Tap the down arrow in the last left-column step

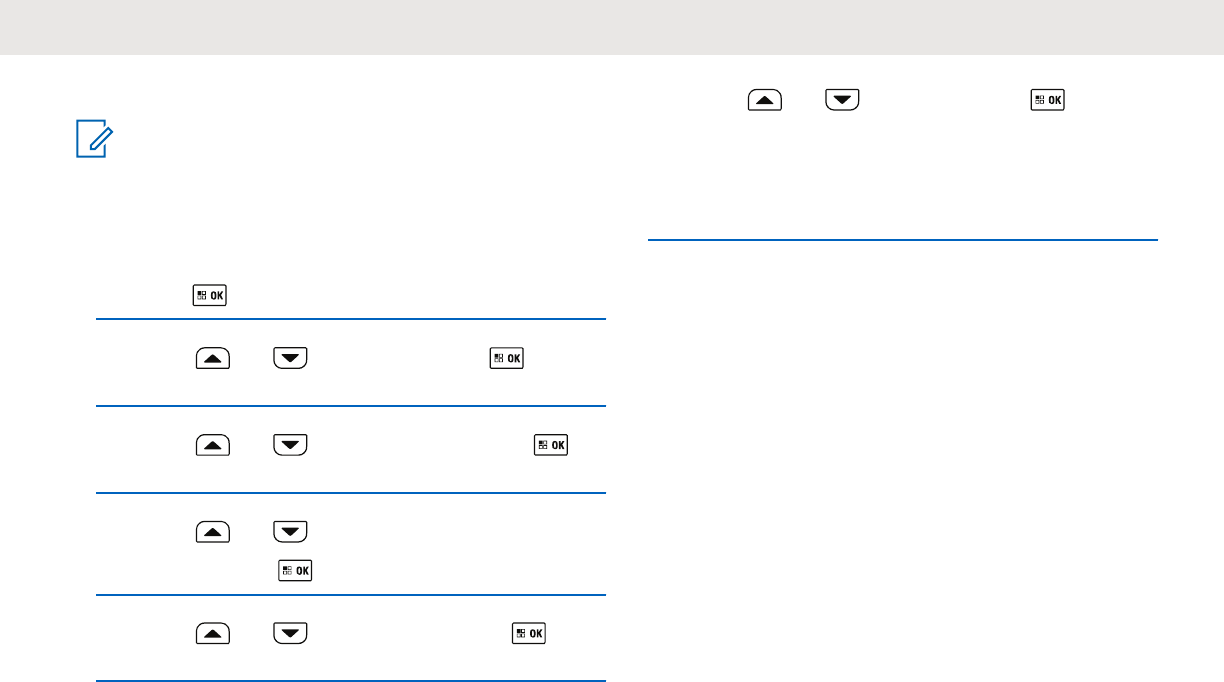289,633
